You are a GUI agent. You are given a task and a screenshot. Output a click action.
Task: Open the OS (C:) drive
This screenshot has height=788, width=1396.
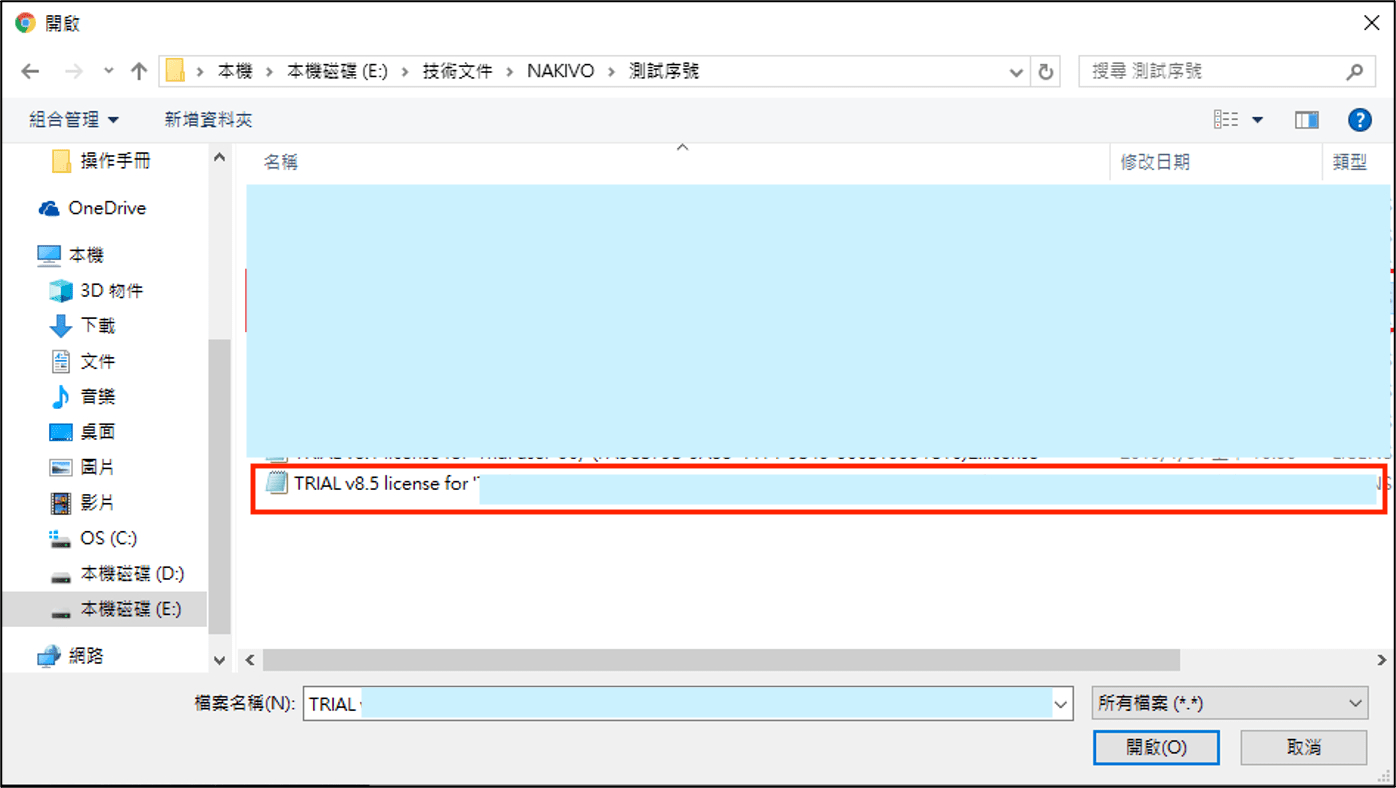tap(108, 538)
